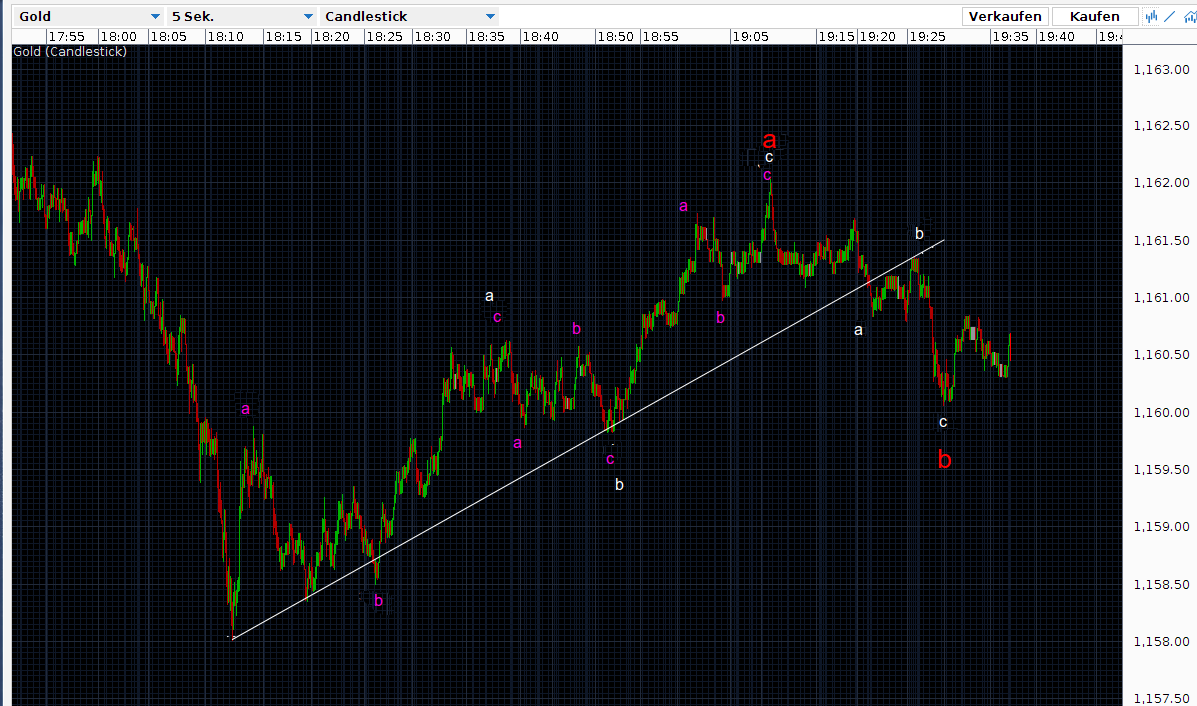Select white 'b' label at trendline's upper end
This screenshot has width=1197, height=706.
tap(919, 233)
